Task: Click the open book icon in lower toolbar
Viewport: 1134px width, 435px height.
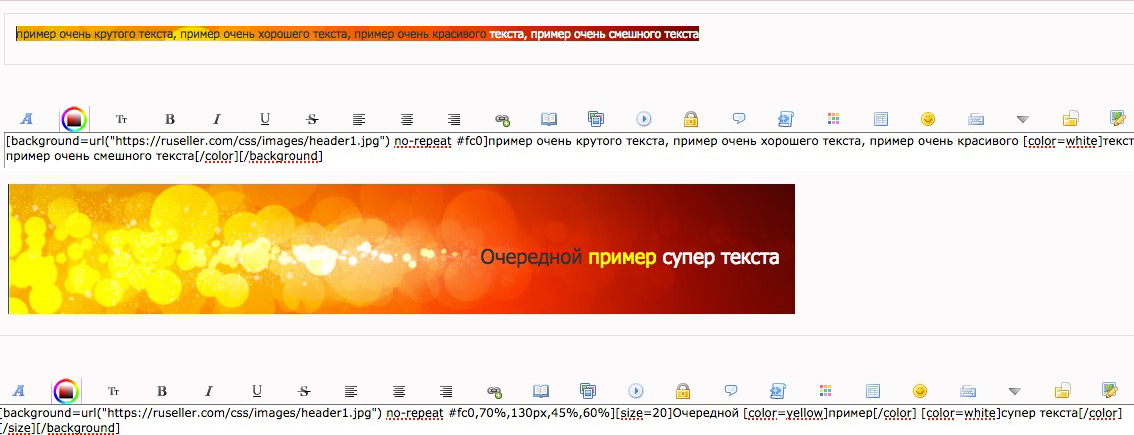Action: tap(541, 391)
